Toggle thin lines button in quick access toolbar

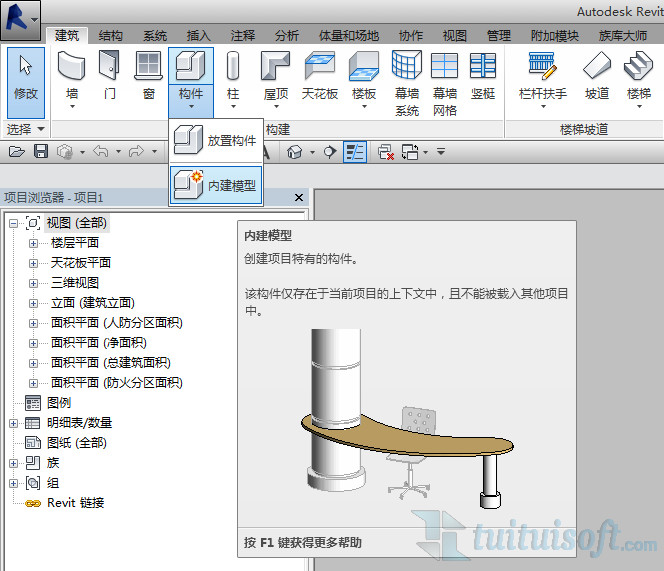point(355,152)
